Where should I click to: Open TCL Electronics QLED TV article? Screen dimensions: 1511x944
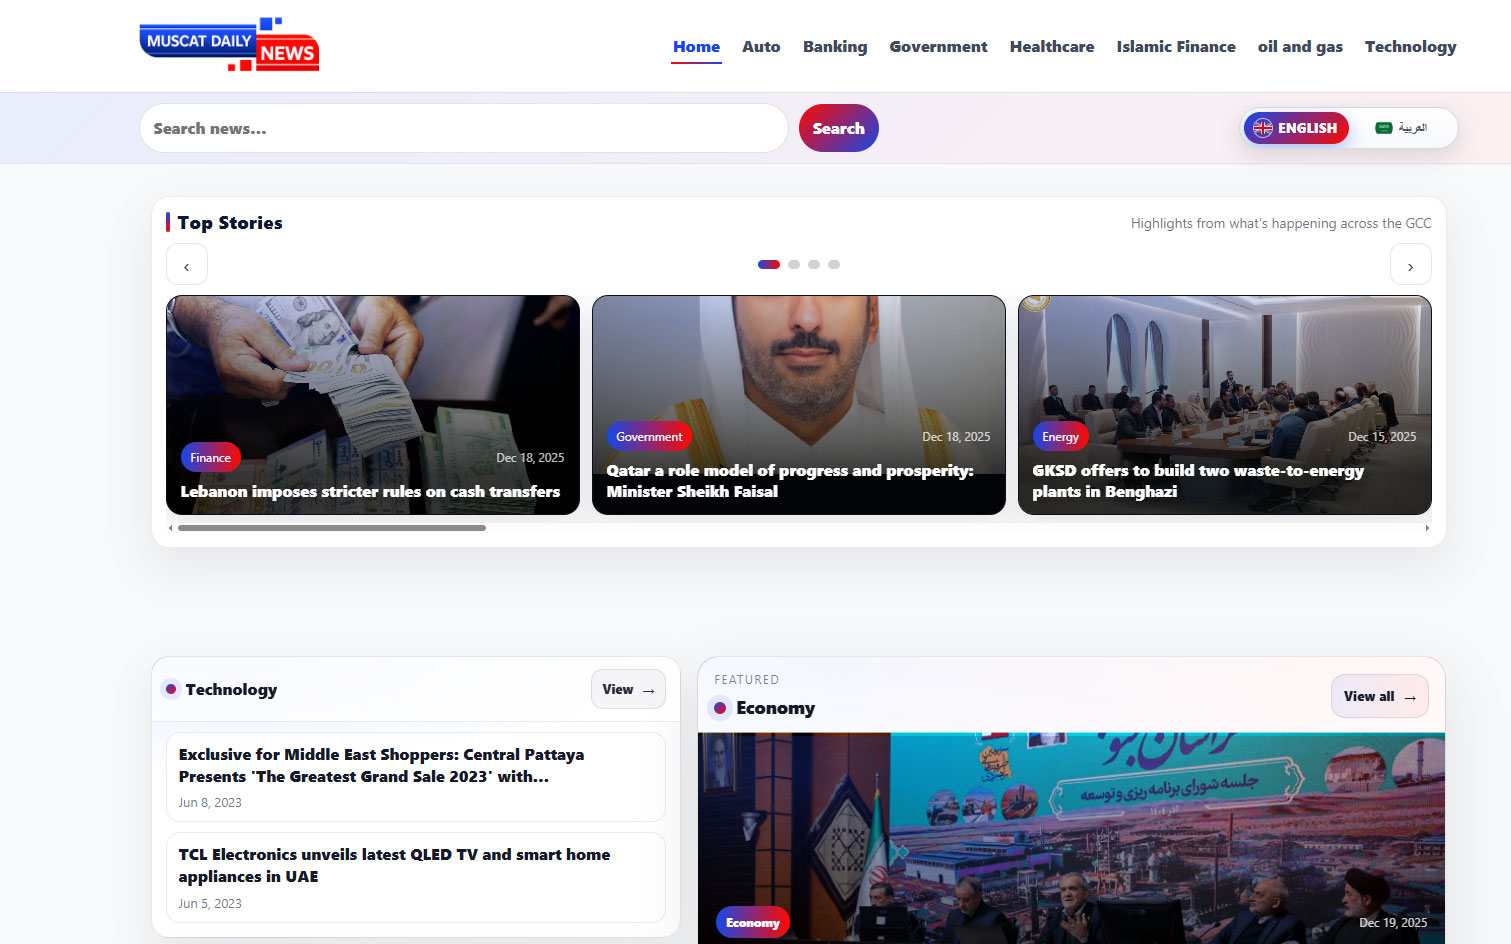point(394,865)
